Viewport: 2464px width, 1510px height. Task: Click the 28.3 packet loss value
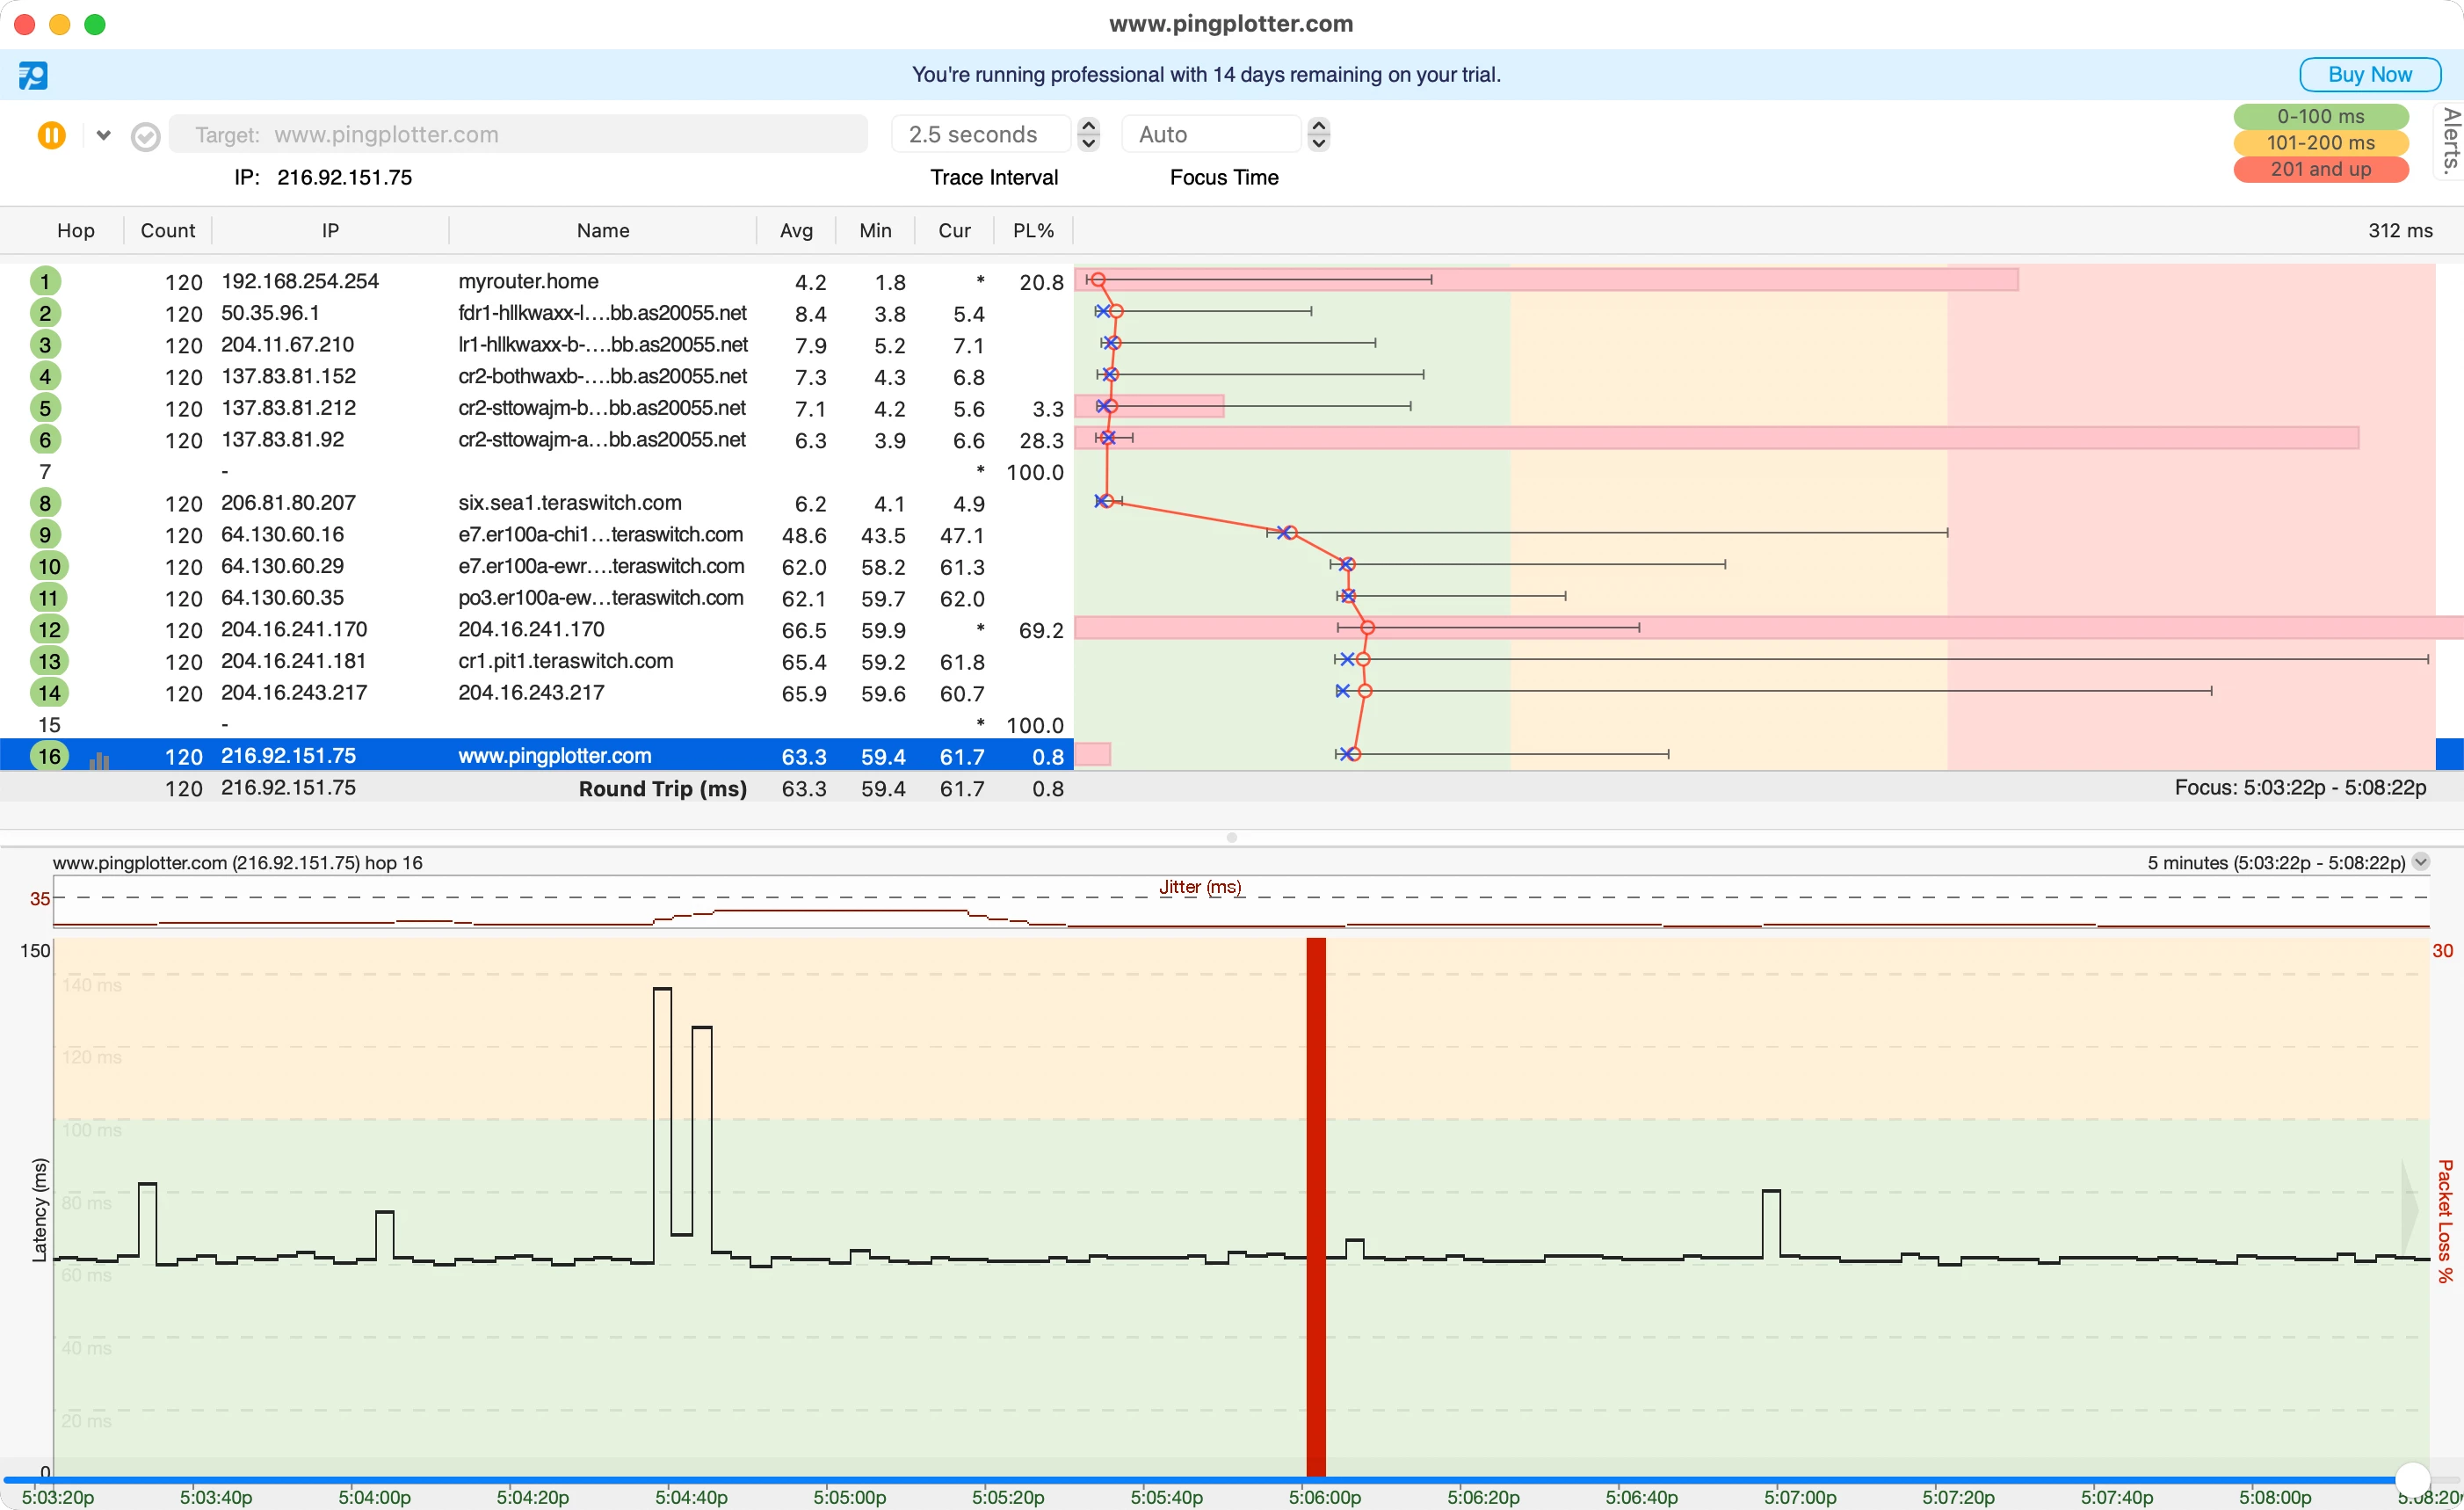[x=1041, y=440]
